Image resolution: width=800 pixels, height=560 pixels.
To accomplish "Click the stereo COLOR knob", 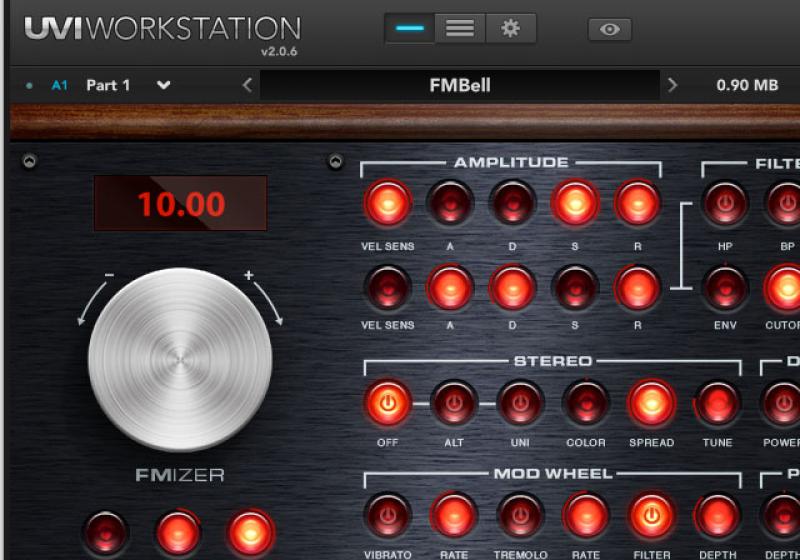I will [x=585, y=403].
